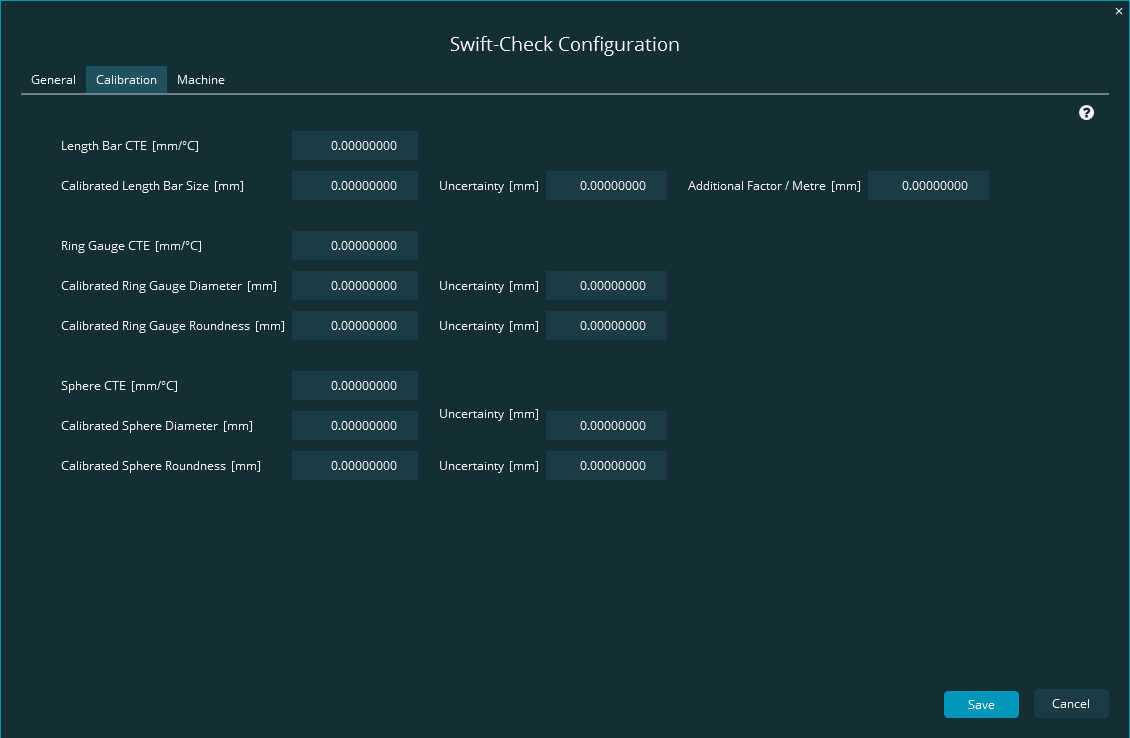The width and height of the screenshot is (1130, 738).
Task: Click the Sphere CTE input field
Action: (354, 385)
